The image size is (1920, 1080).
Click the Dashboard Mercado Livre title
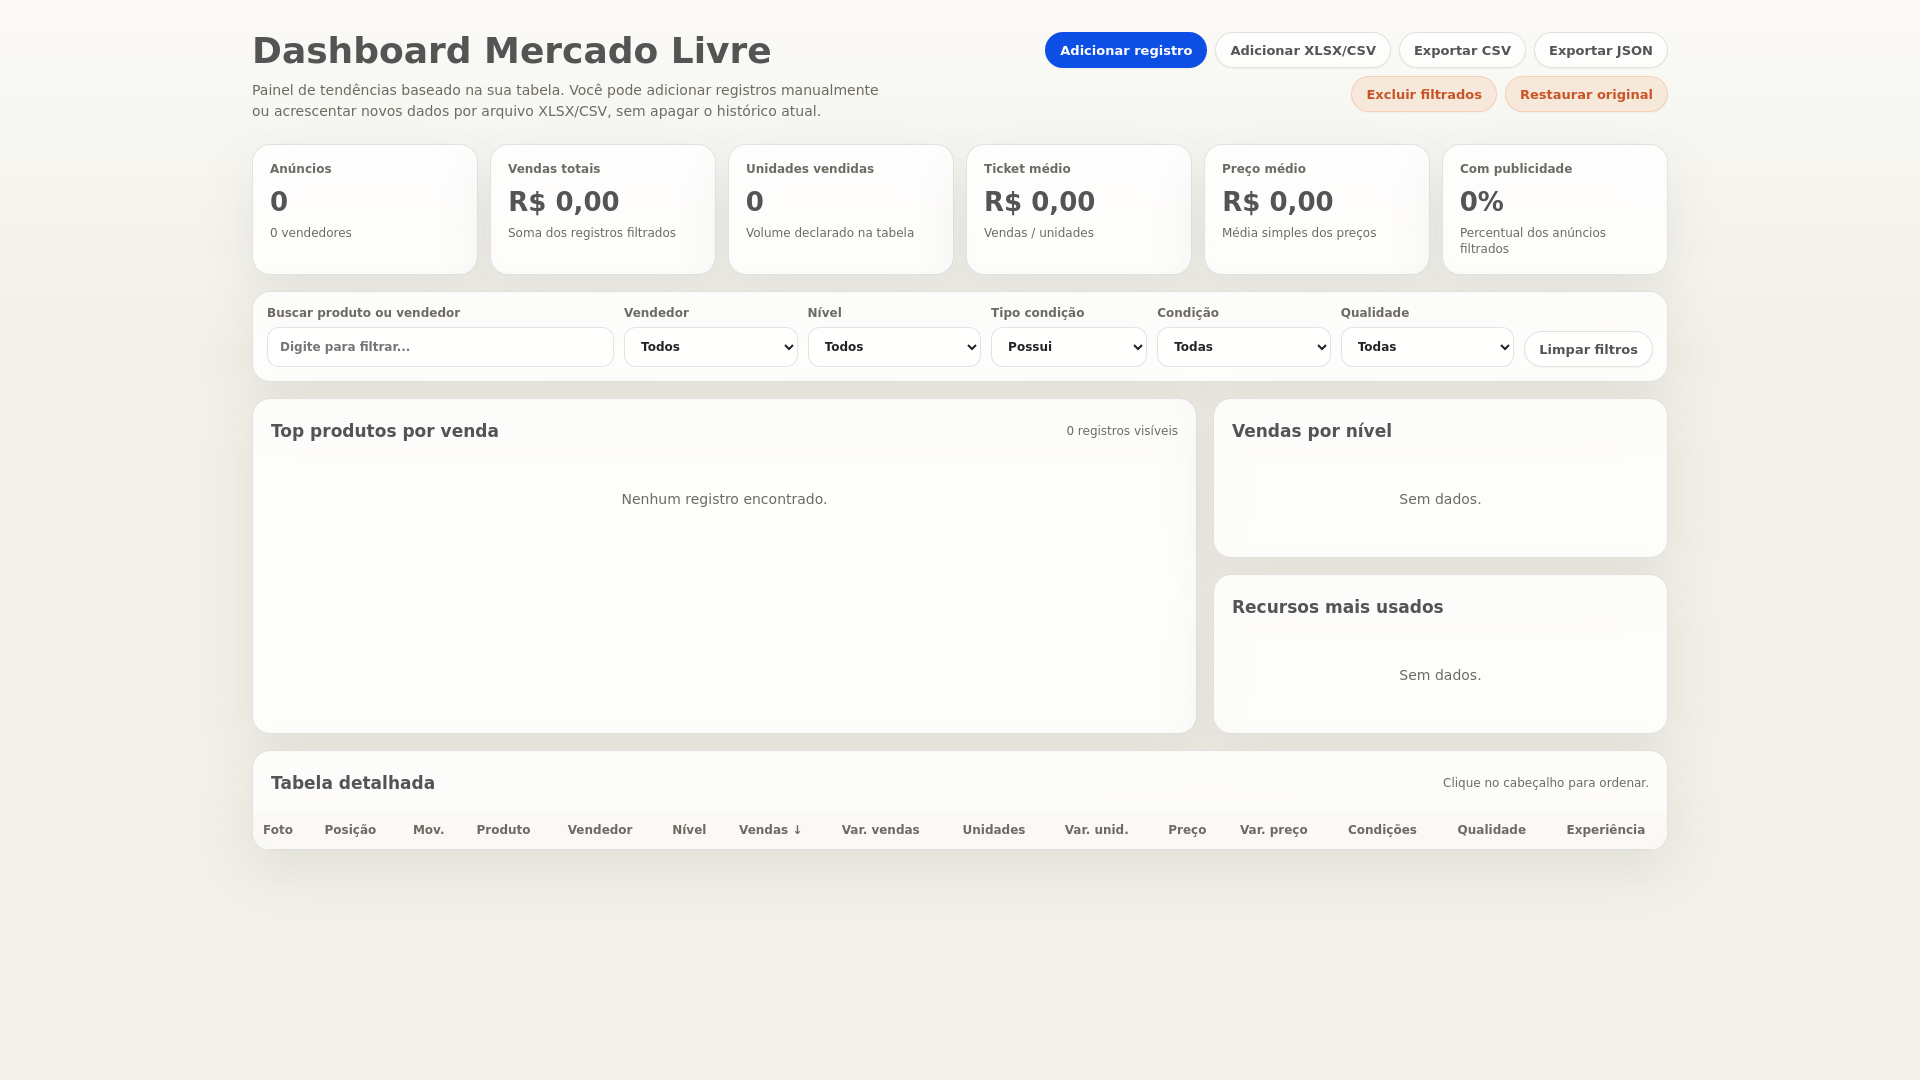pos(511,51)
